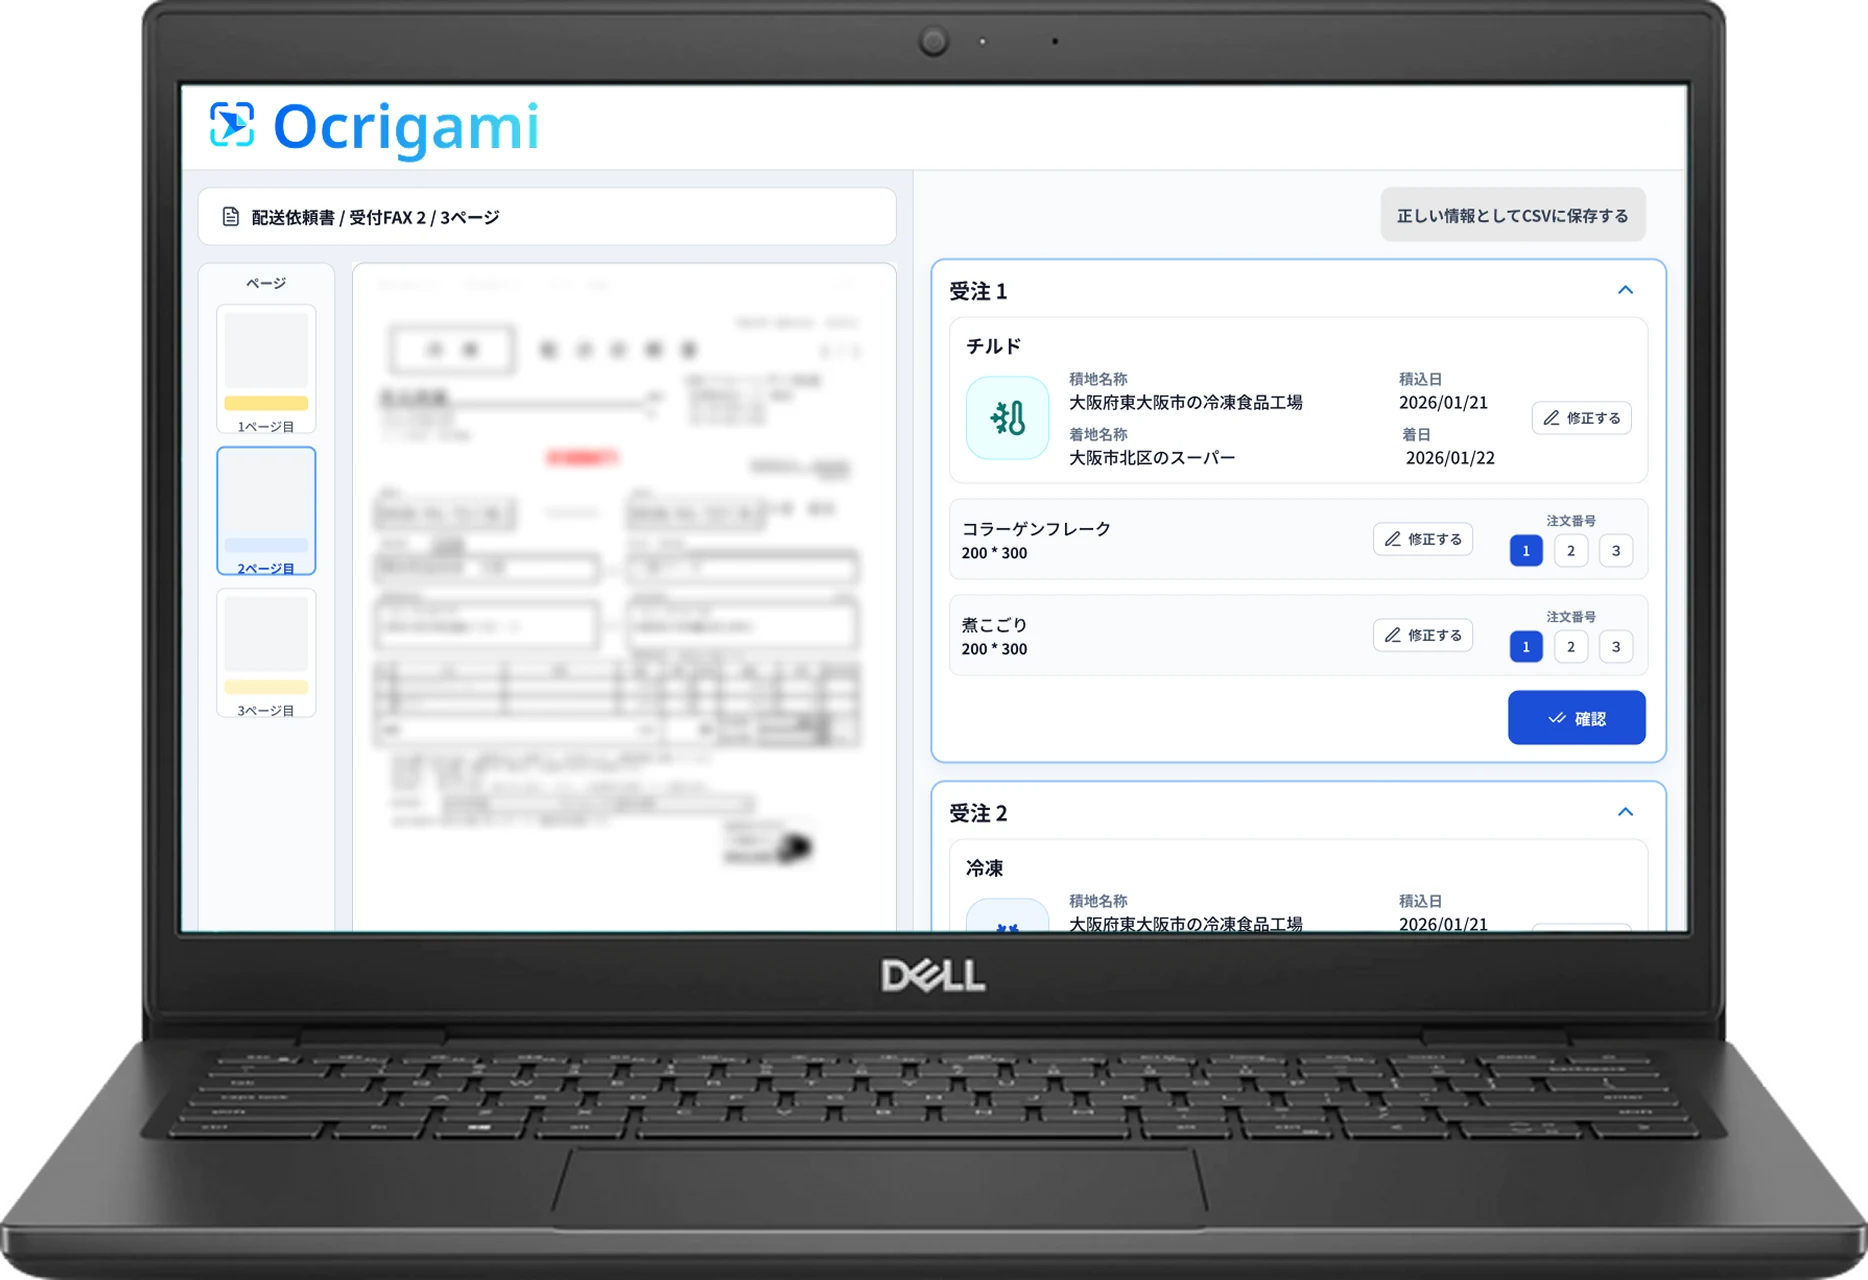Select order number 1 for 煮こごり
Image resolution: width=1868 pixels, height=1280 pixels.
(x=1525, y=647)
